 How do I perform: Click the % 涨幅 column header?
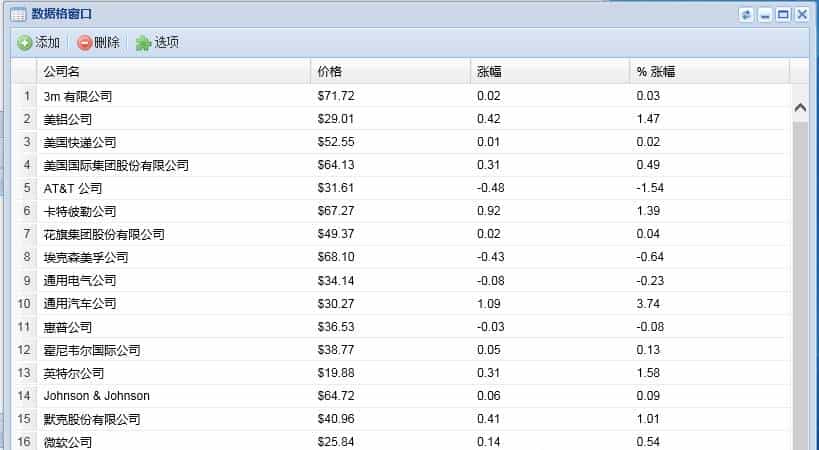coord(709,72)
